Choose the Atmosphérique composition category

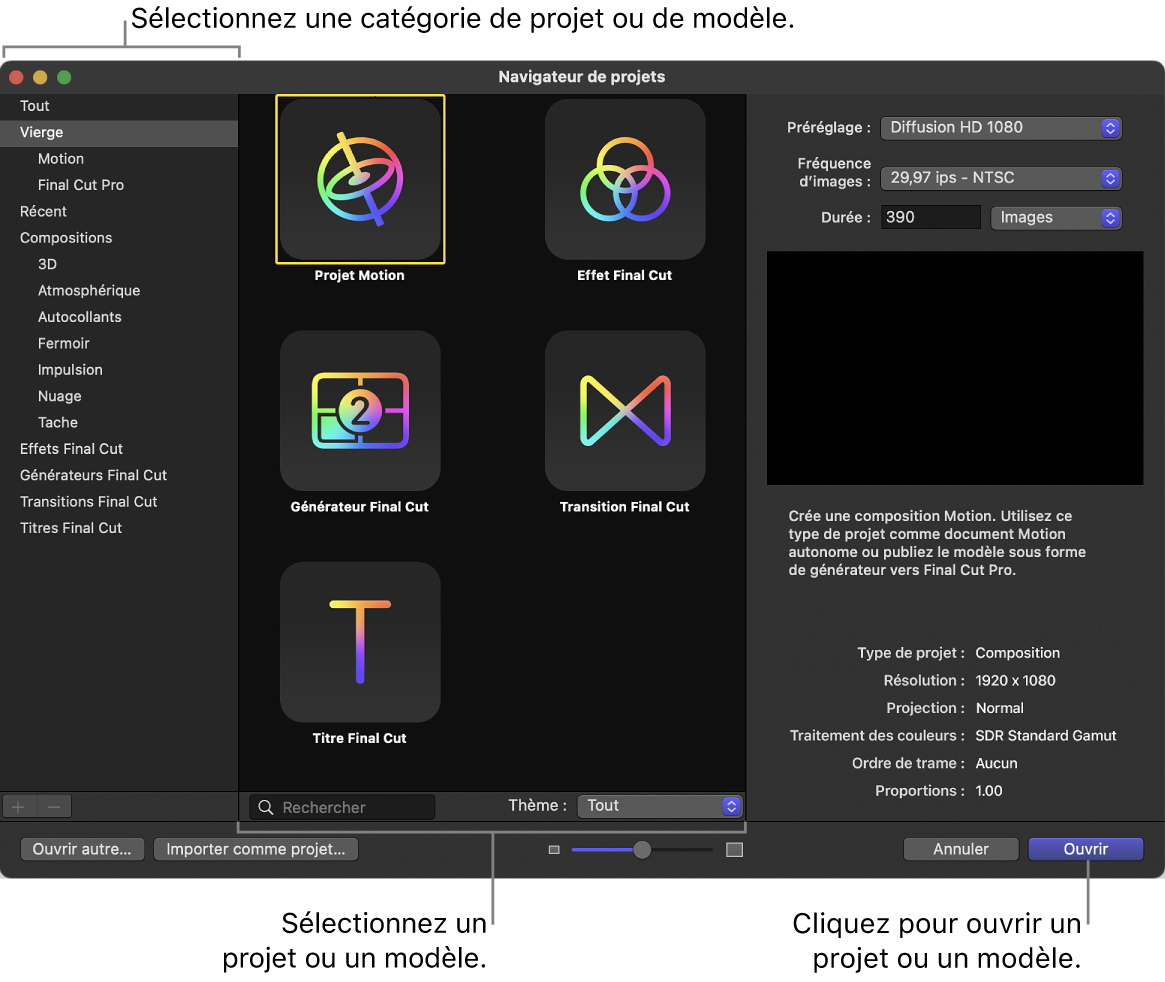coord(89,291)
